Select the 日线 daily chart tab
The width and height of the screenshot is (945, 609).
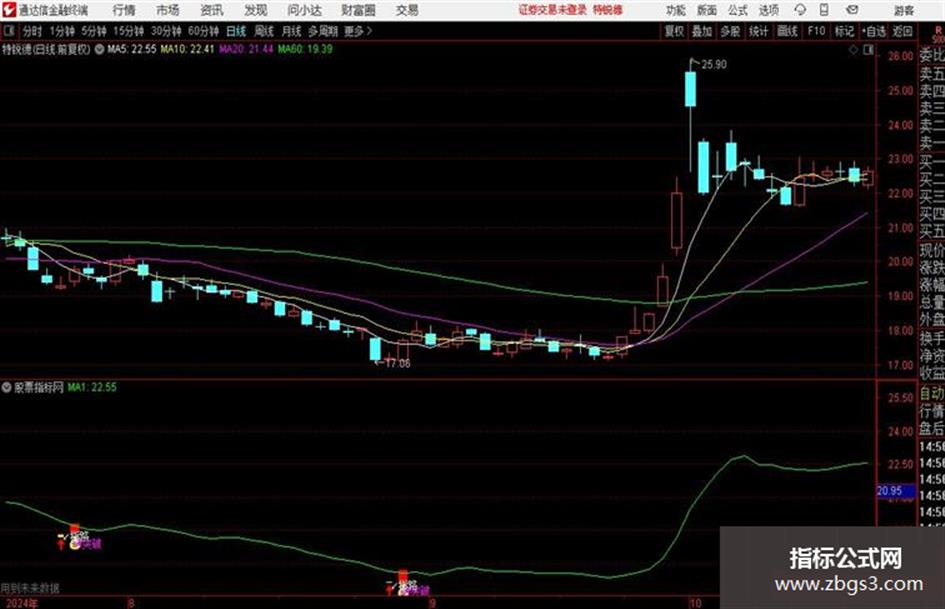click(x=236, y=31)
